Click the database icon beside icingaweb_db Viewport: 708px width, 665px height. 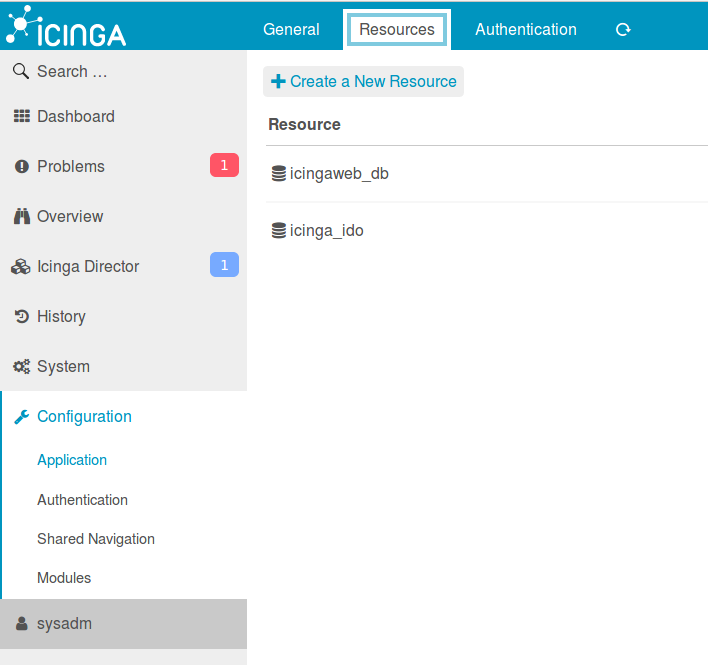coord(279,174)
